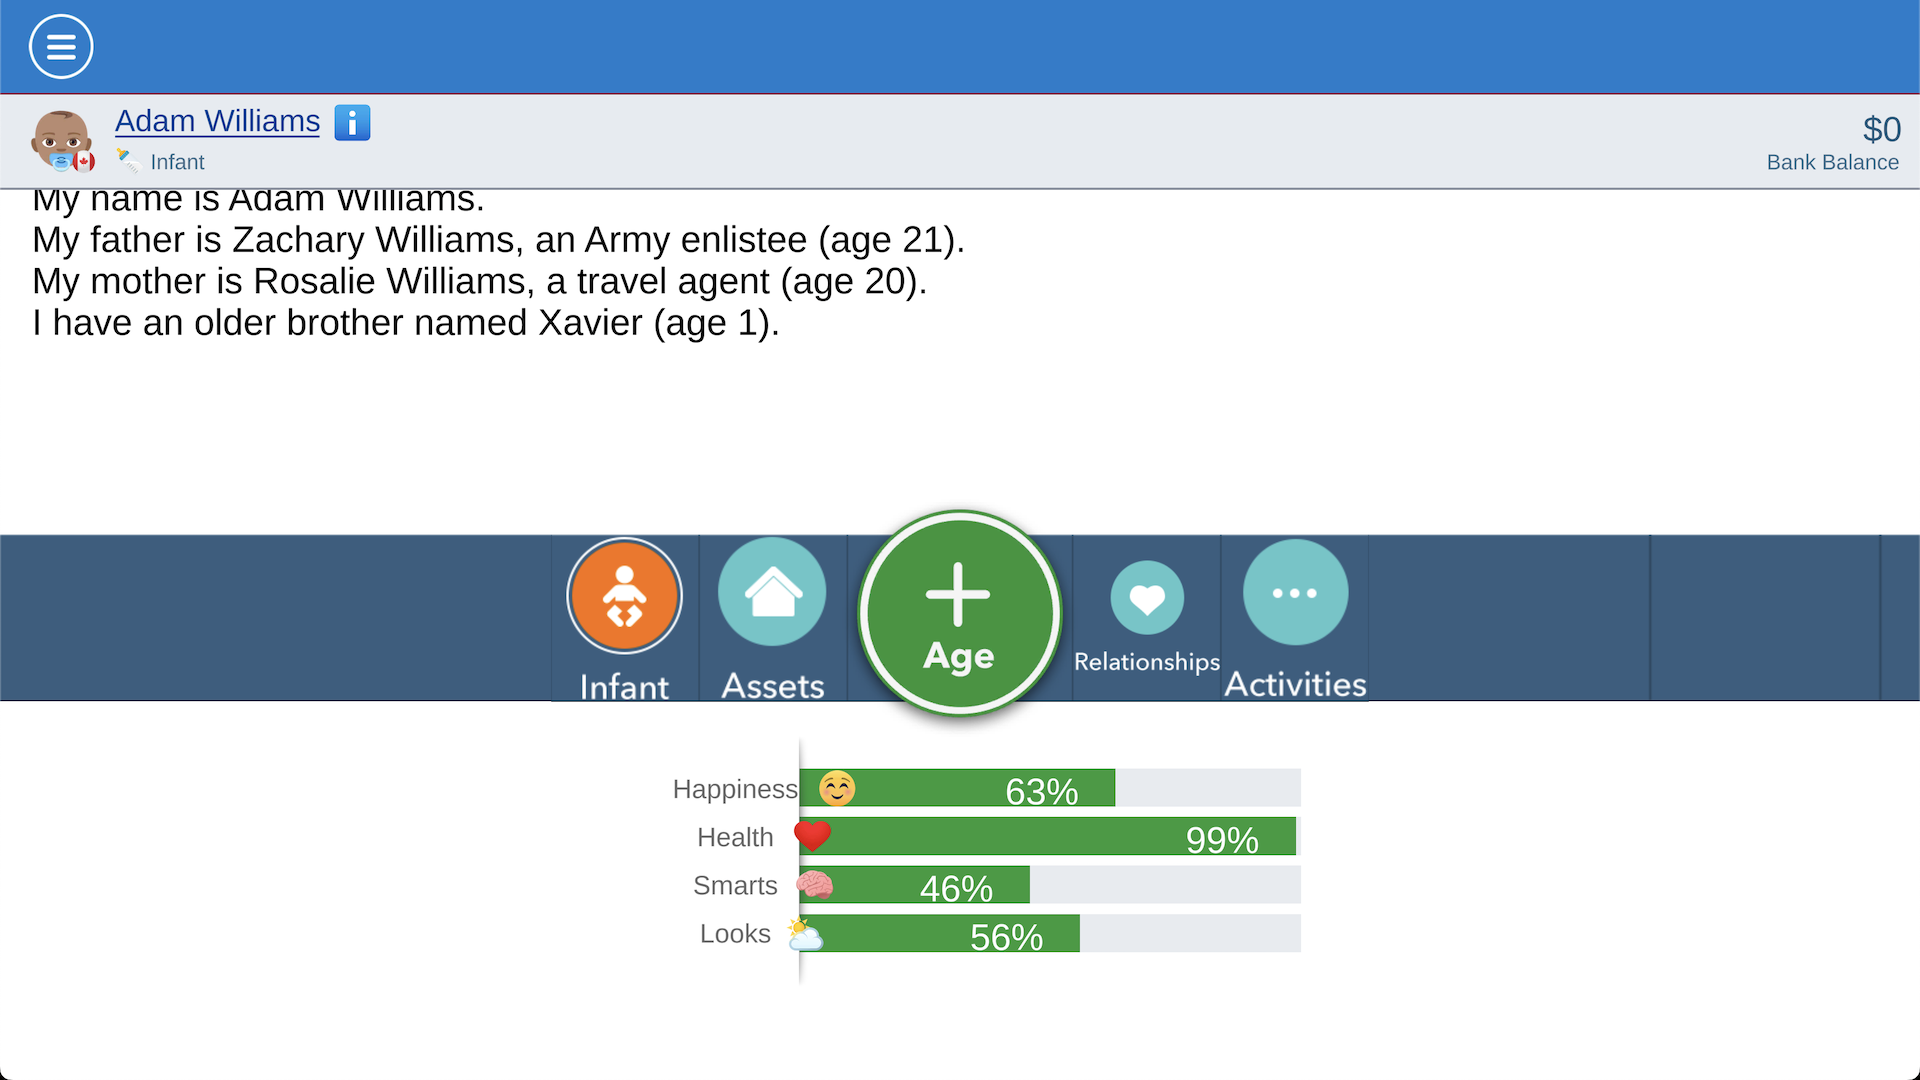The image size is (1920, 1080).
Task: Click the $0 bank balance amount
Action: (1881, 129)
